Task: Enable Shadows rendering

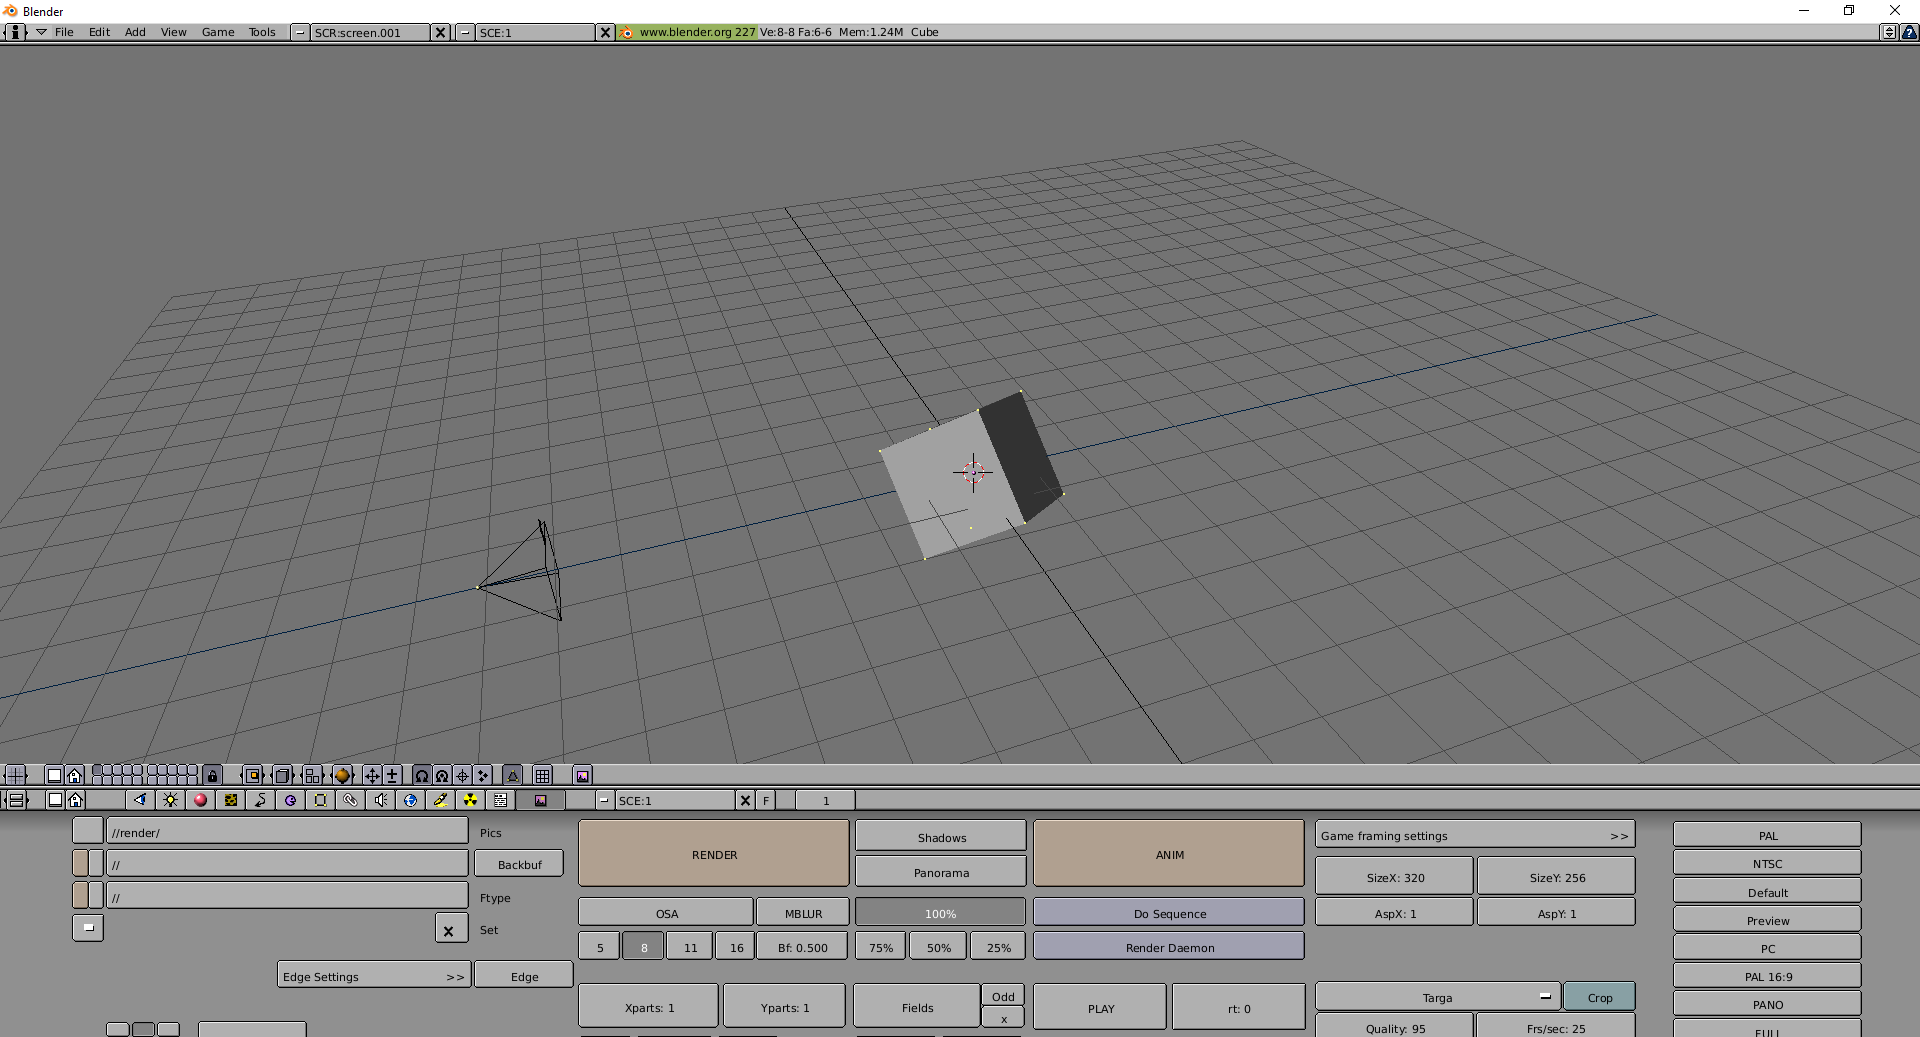Action: 941,837
